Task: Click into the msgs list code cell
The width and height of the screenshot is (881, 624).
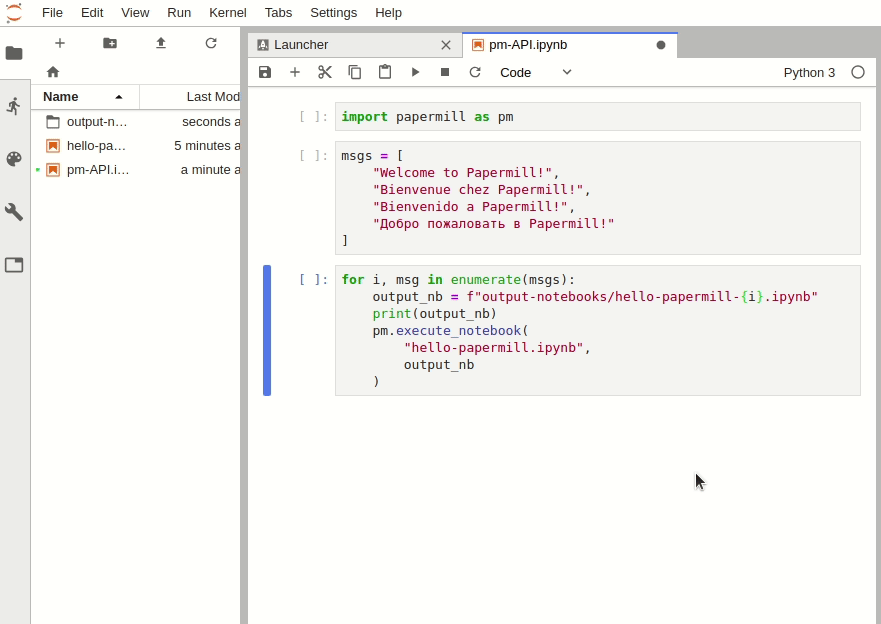Action: [597, 198]
